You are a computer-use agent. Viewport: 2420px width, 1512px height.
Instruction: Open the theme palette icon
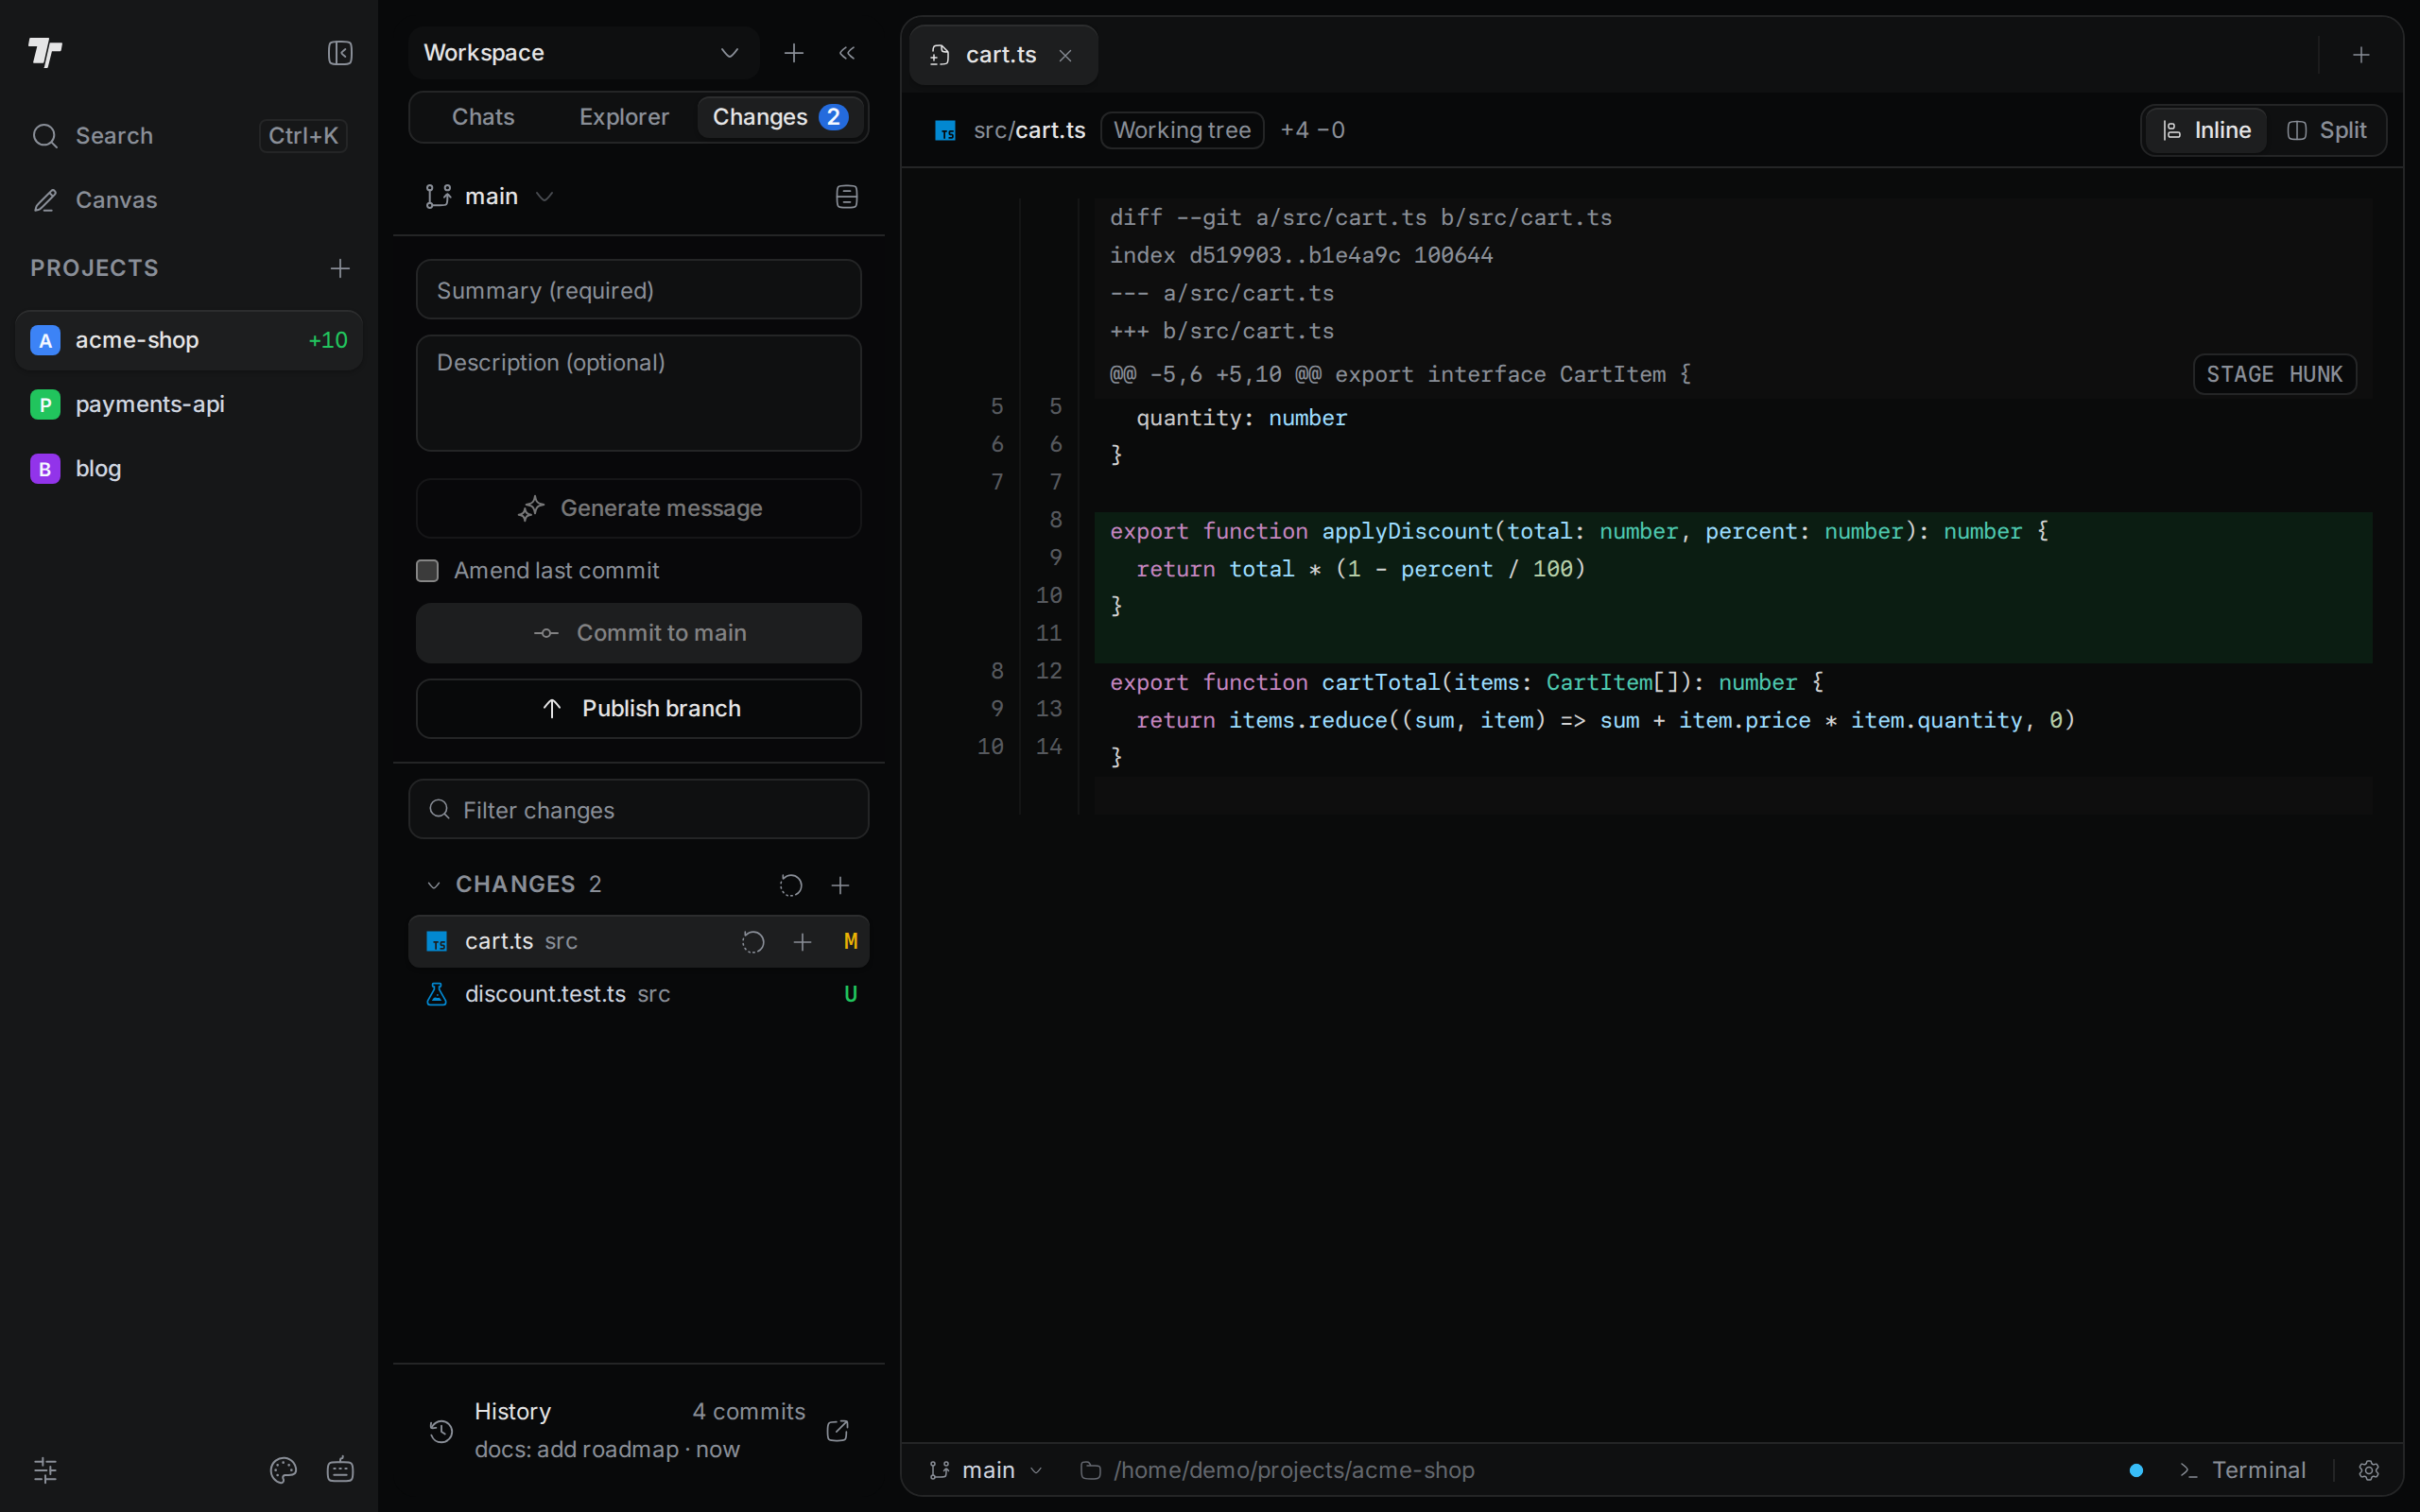tap(283, 1470)
